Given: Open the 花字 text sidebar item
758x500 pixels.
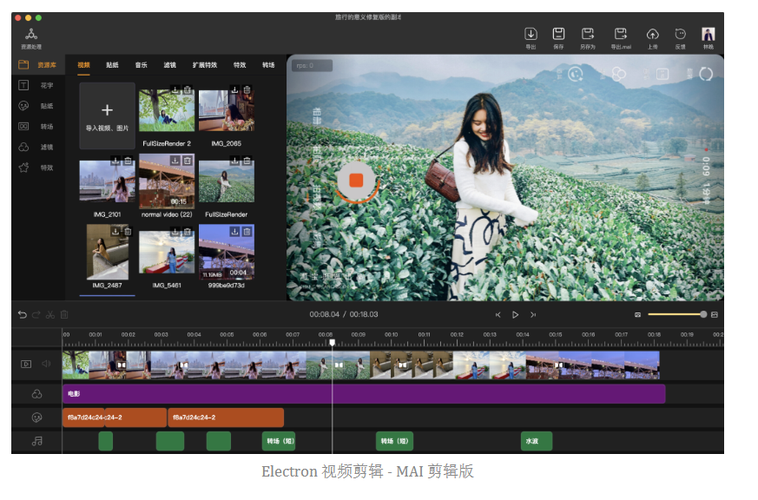Looking at the screenshot, I should (x=36, y=86).
